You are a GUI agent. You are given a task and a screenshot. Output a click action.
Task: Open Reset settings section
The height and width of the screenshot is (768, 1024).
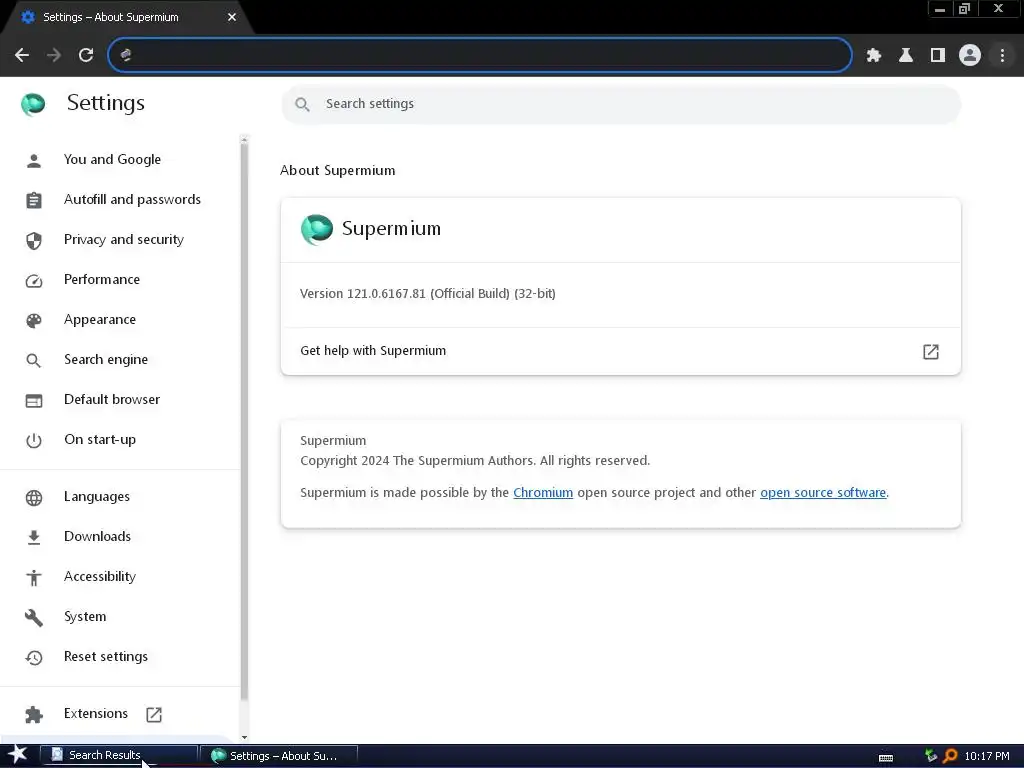(x=106, y=656)
